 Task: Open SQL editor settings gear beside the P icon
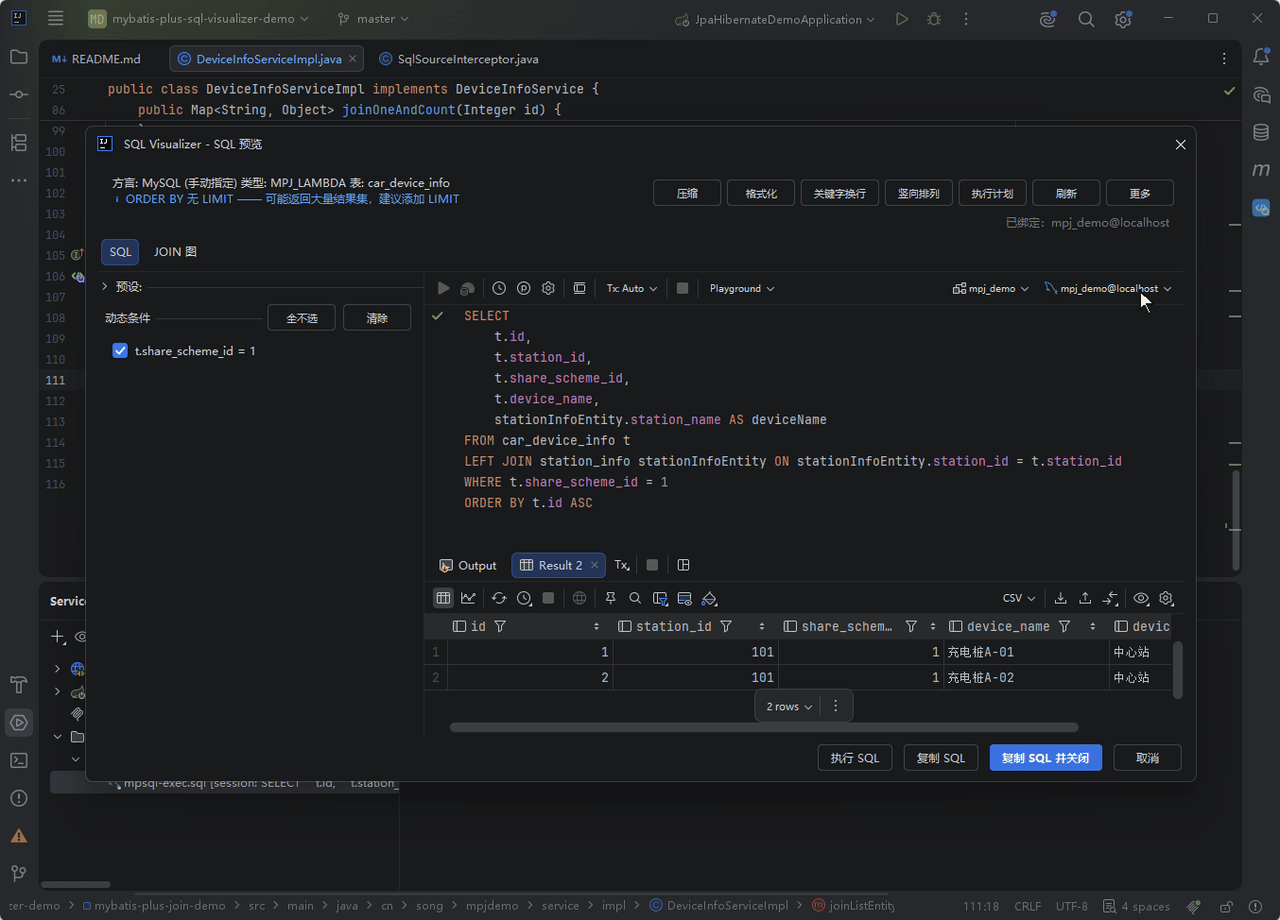(x=548, y=288)
